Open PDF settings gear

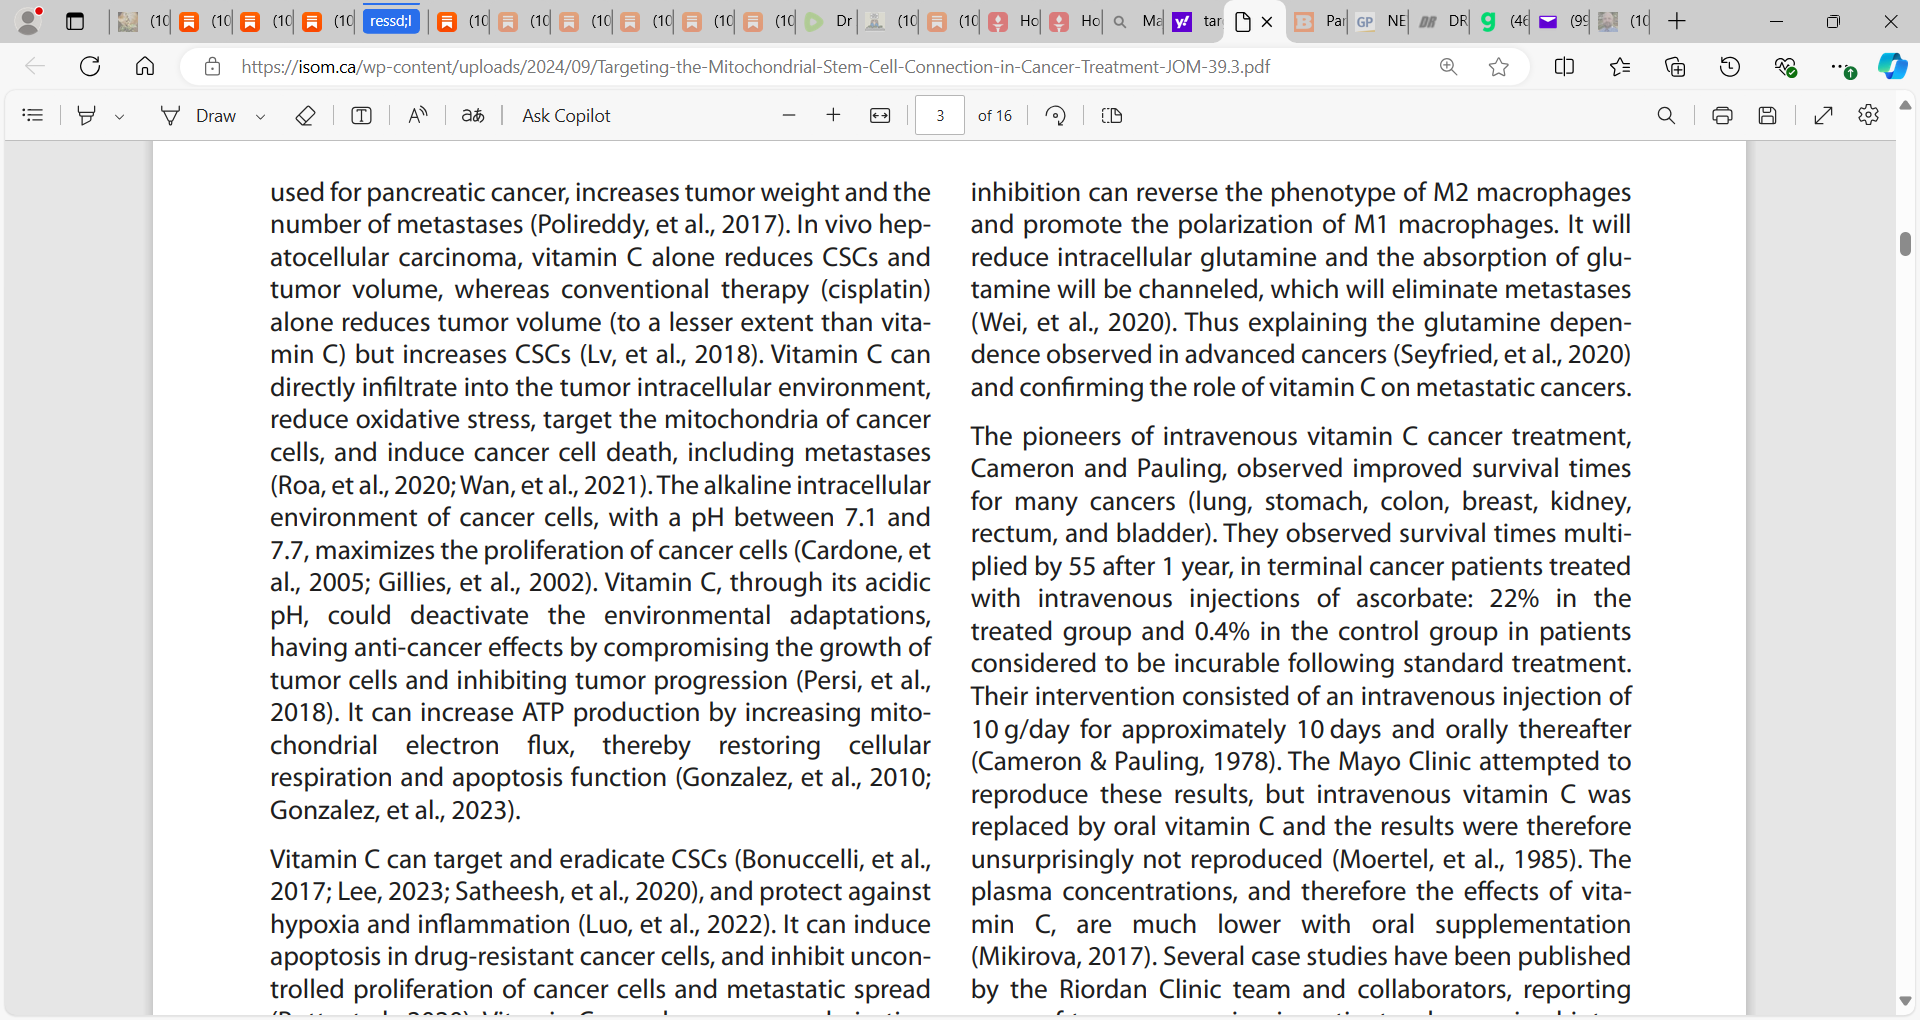[1868, 116]
